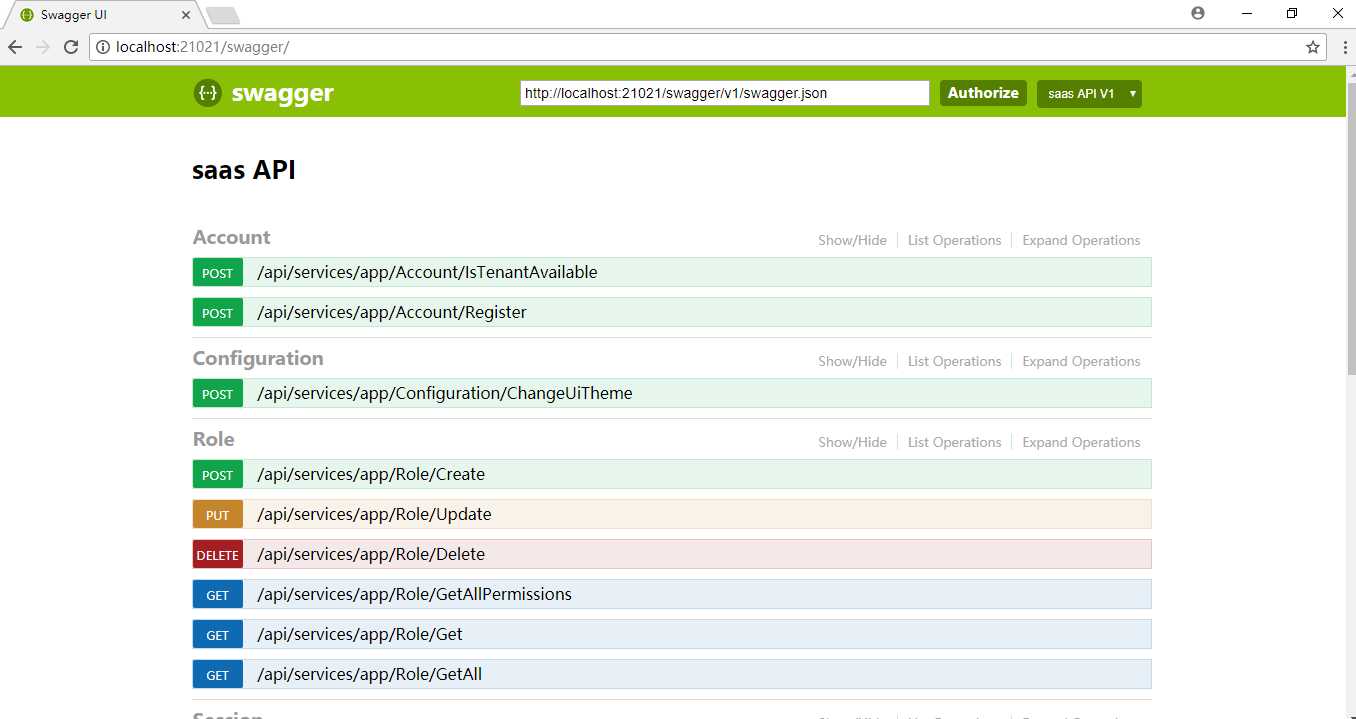Screen dimensions: 1356x719
Task: Expand Configuration/ChangeUiTheme endpoint path
Action: [445, 393]
